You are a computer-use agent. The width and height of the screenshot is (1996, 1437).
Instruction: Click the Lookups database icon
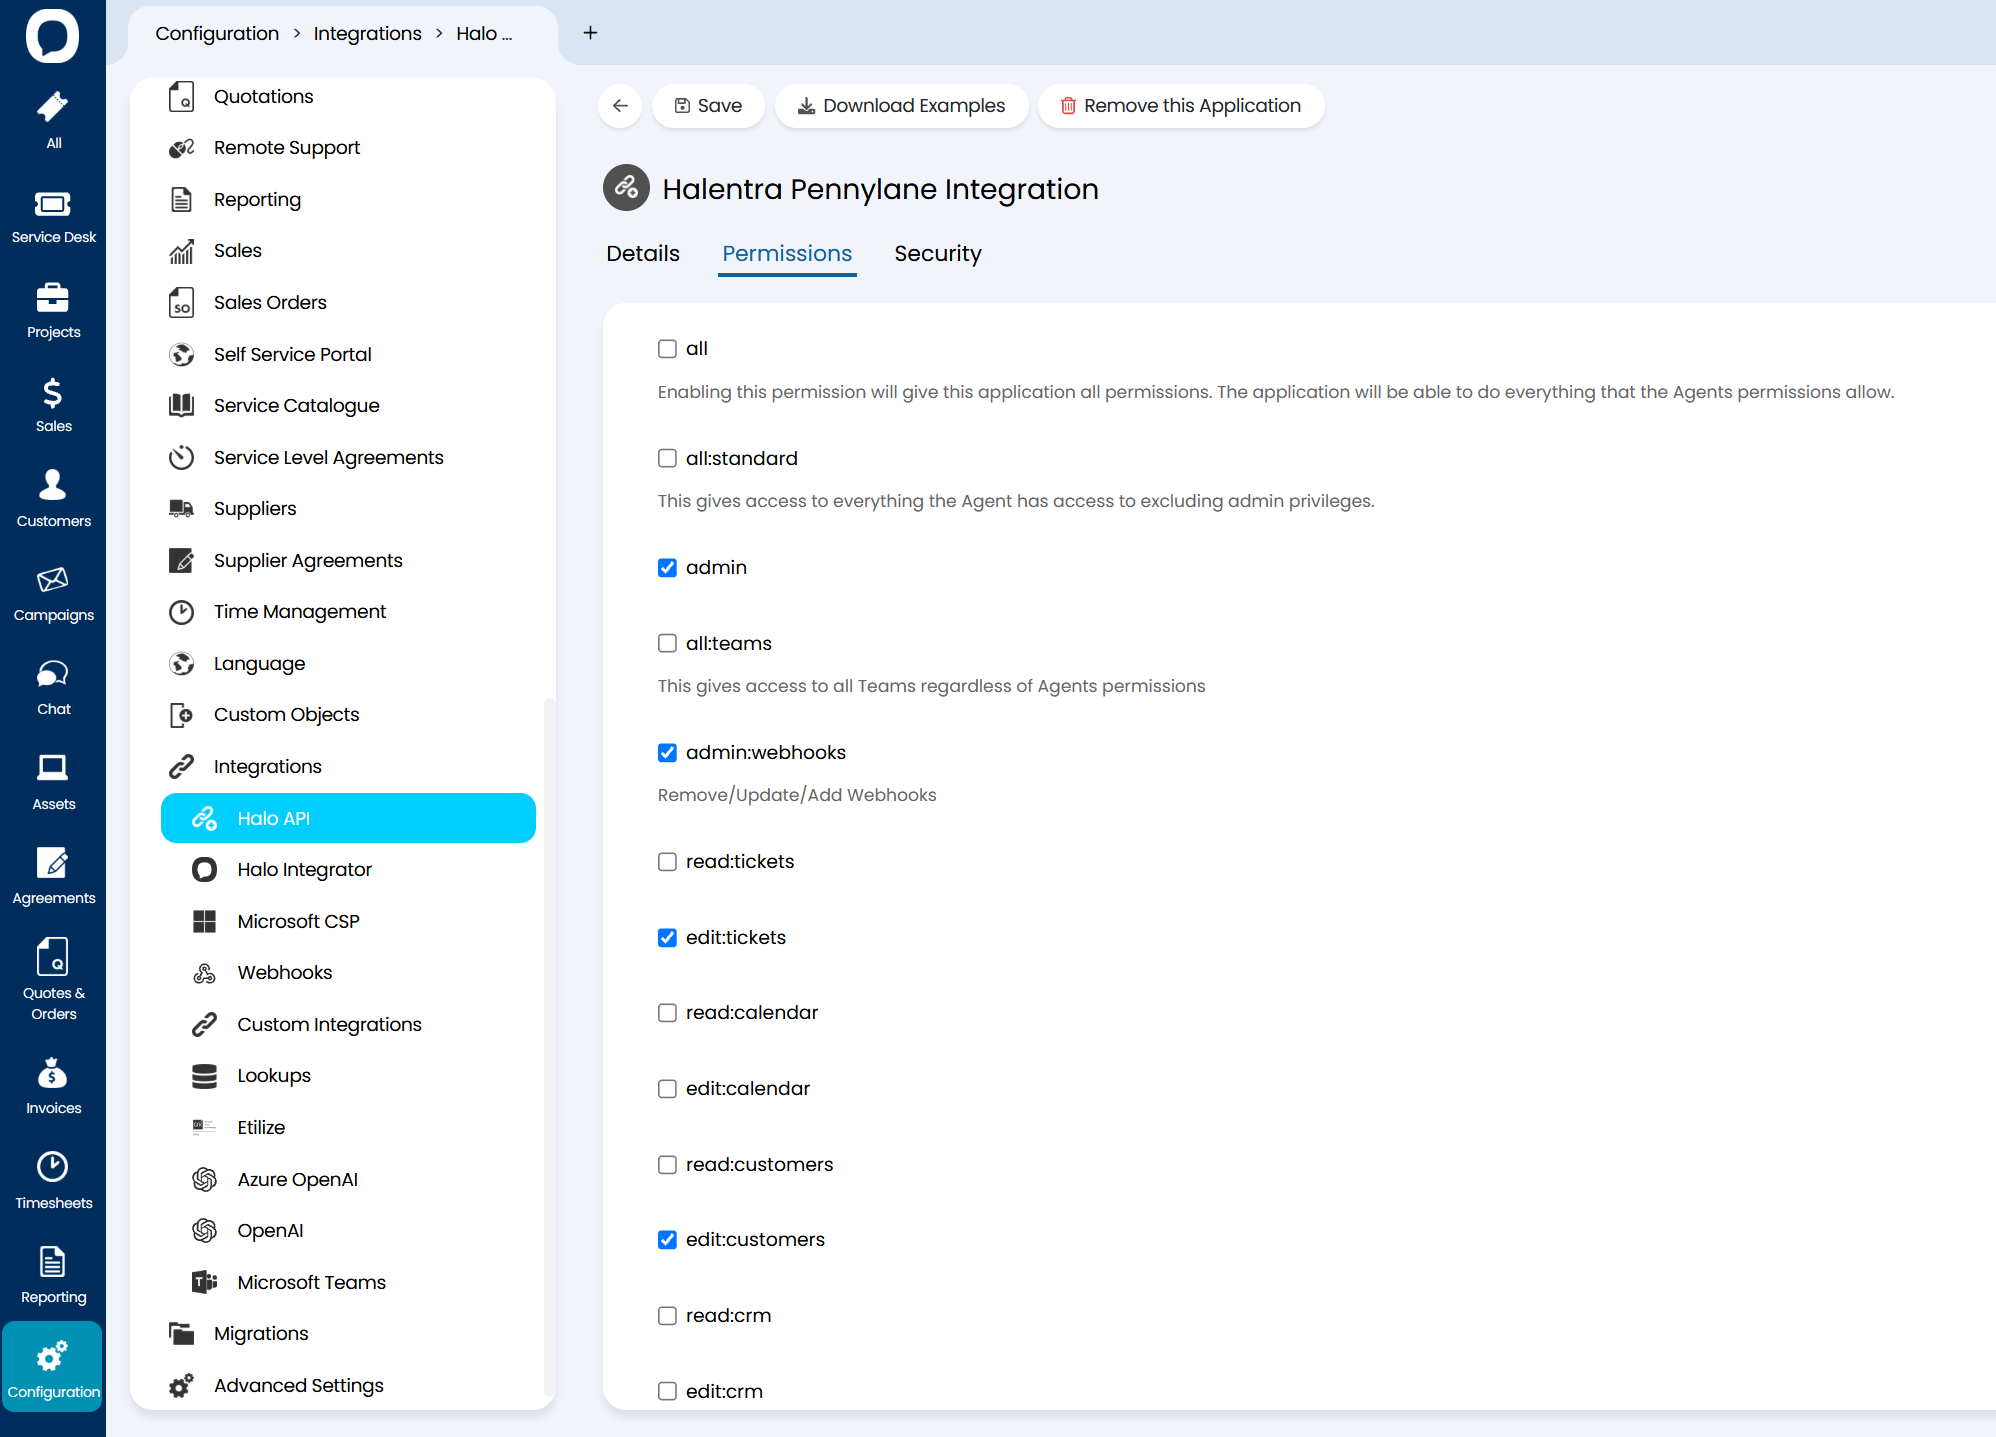click(x=204, y=1076)
